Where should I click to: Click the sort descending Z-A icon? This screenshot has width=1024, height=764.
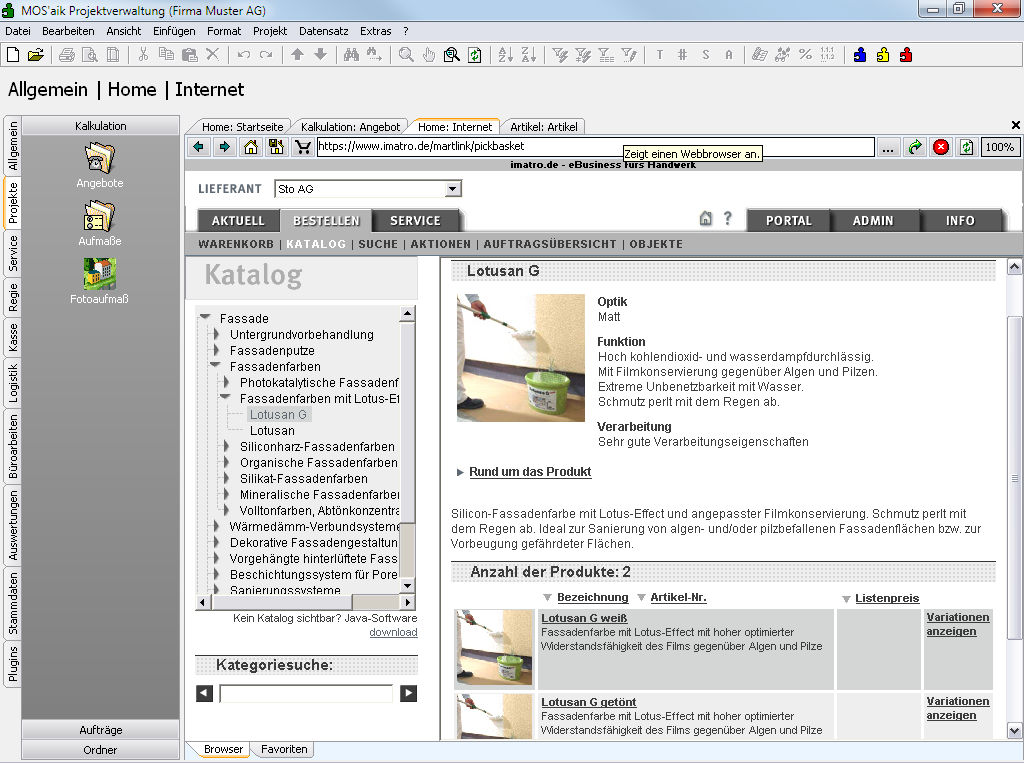click(528, 55)
